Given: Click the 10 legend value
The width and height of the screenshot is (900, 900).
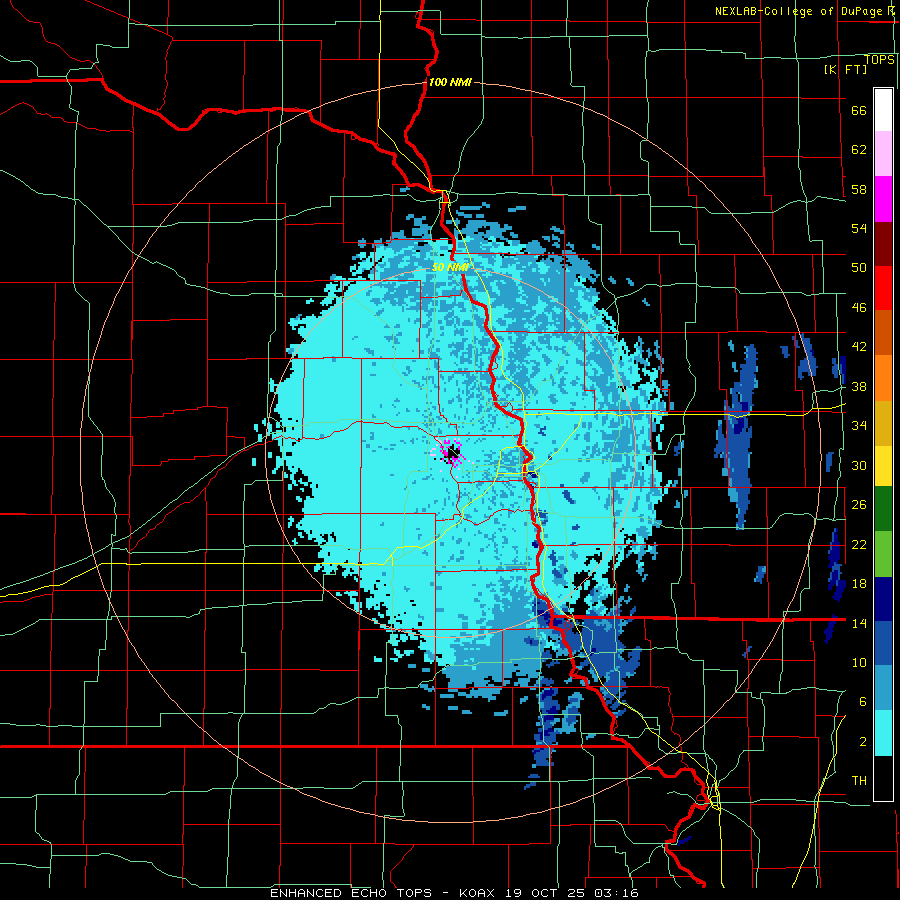Looking at the screenshot, I should (859, 663).
